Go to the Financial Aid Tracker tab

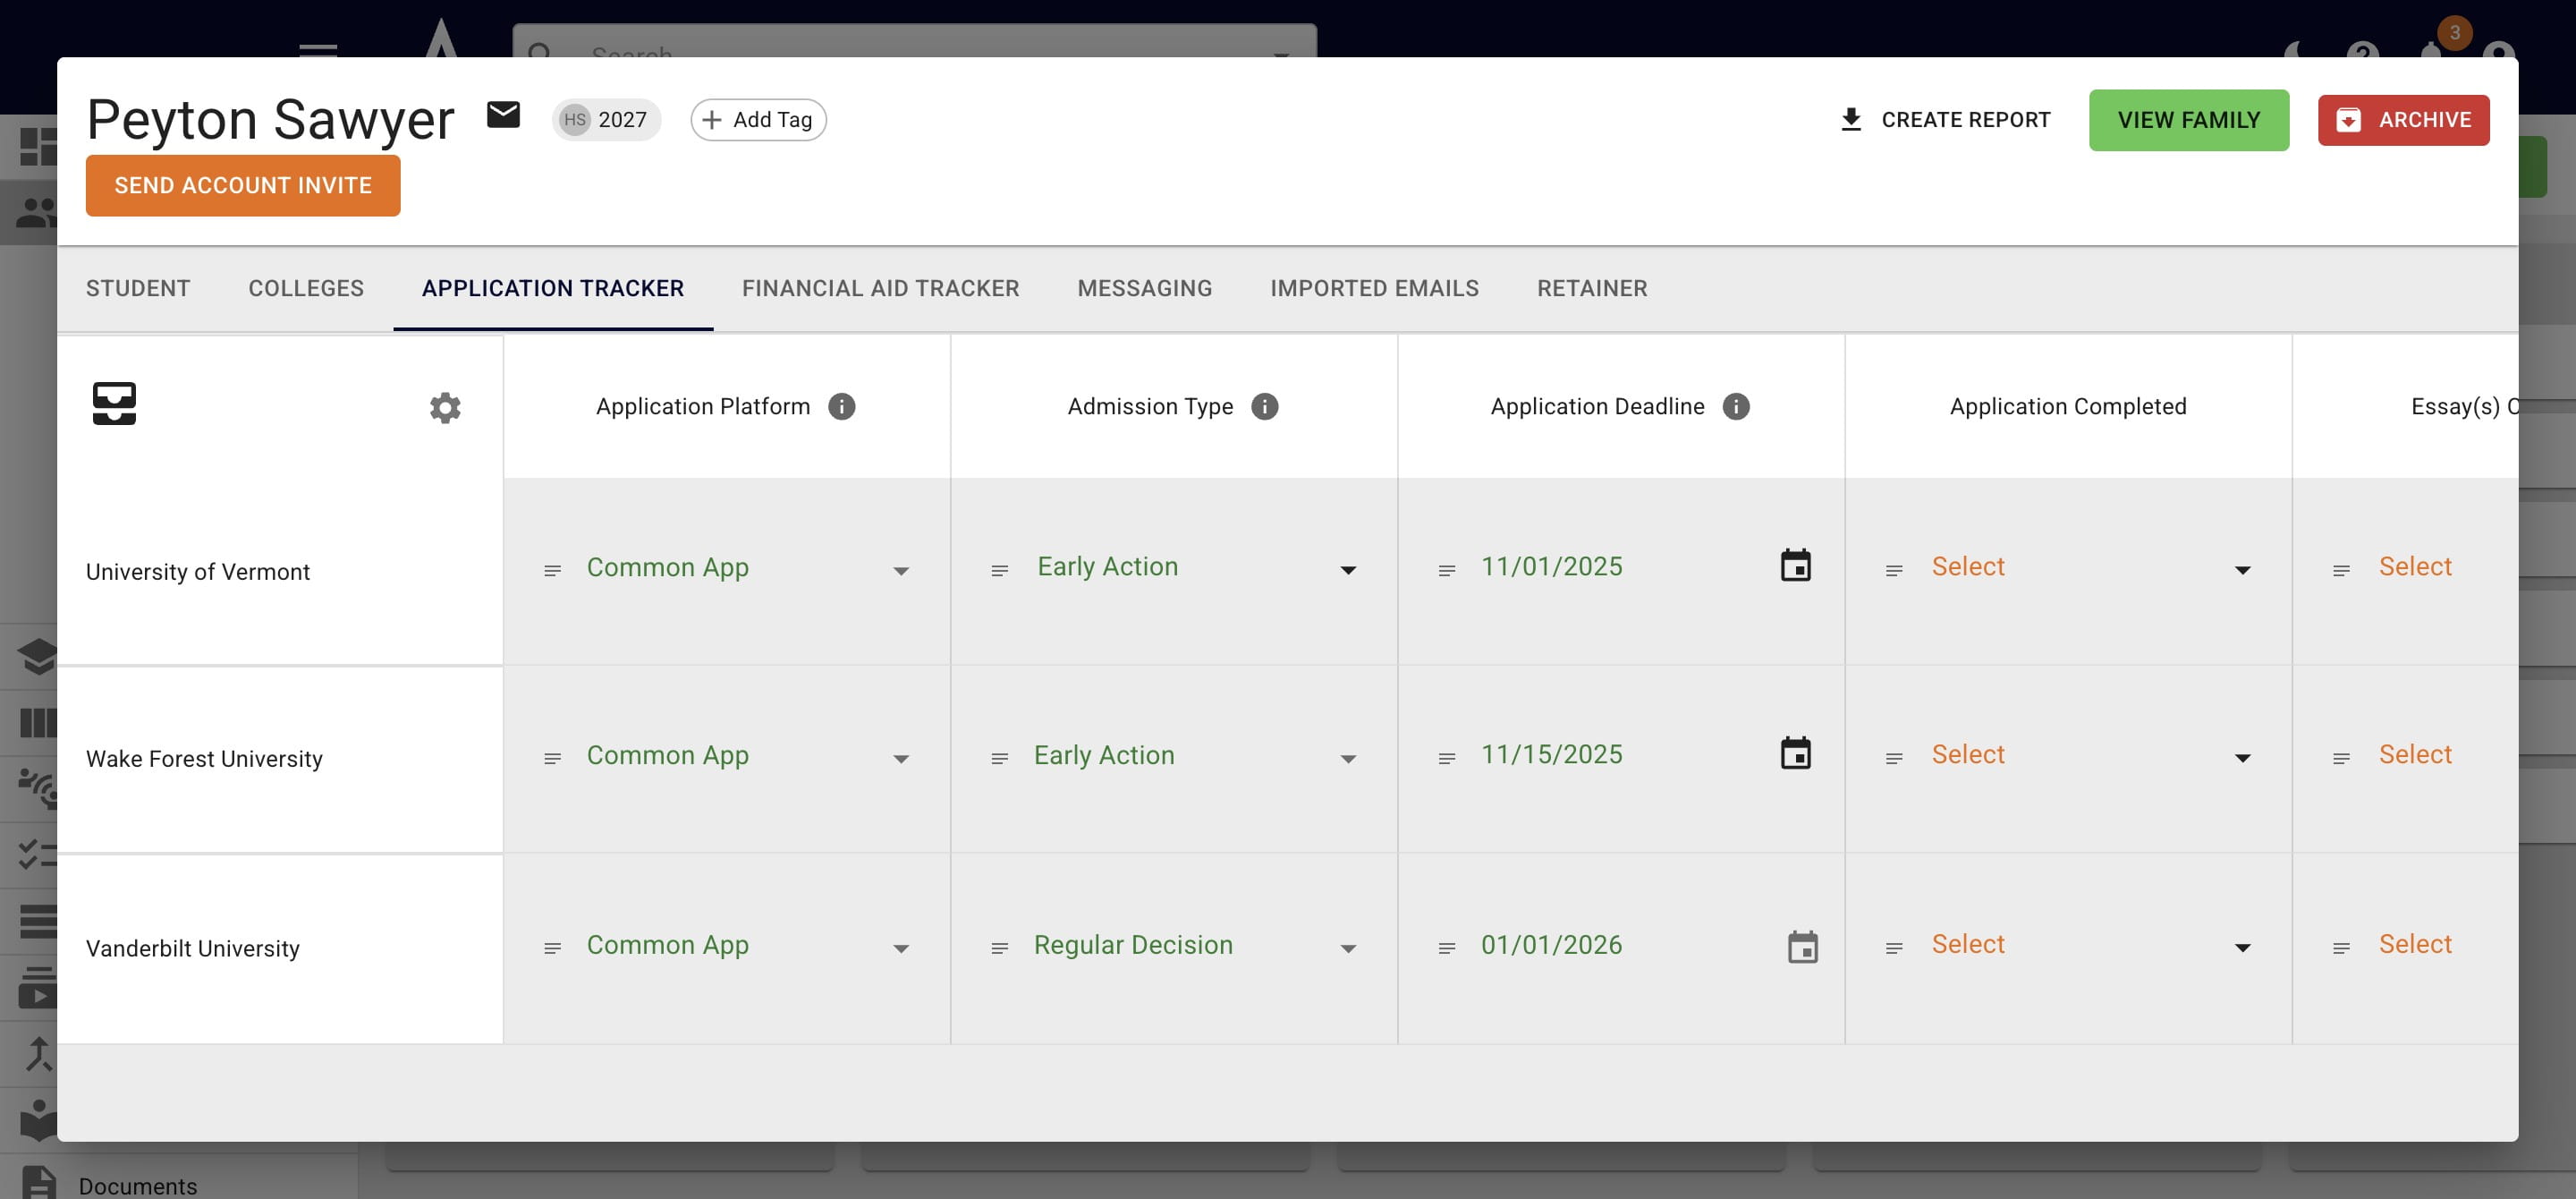(881, 288)
